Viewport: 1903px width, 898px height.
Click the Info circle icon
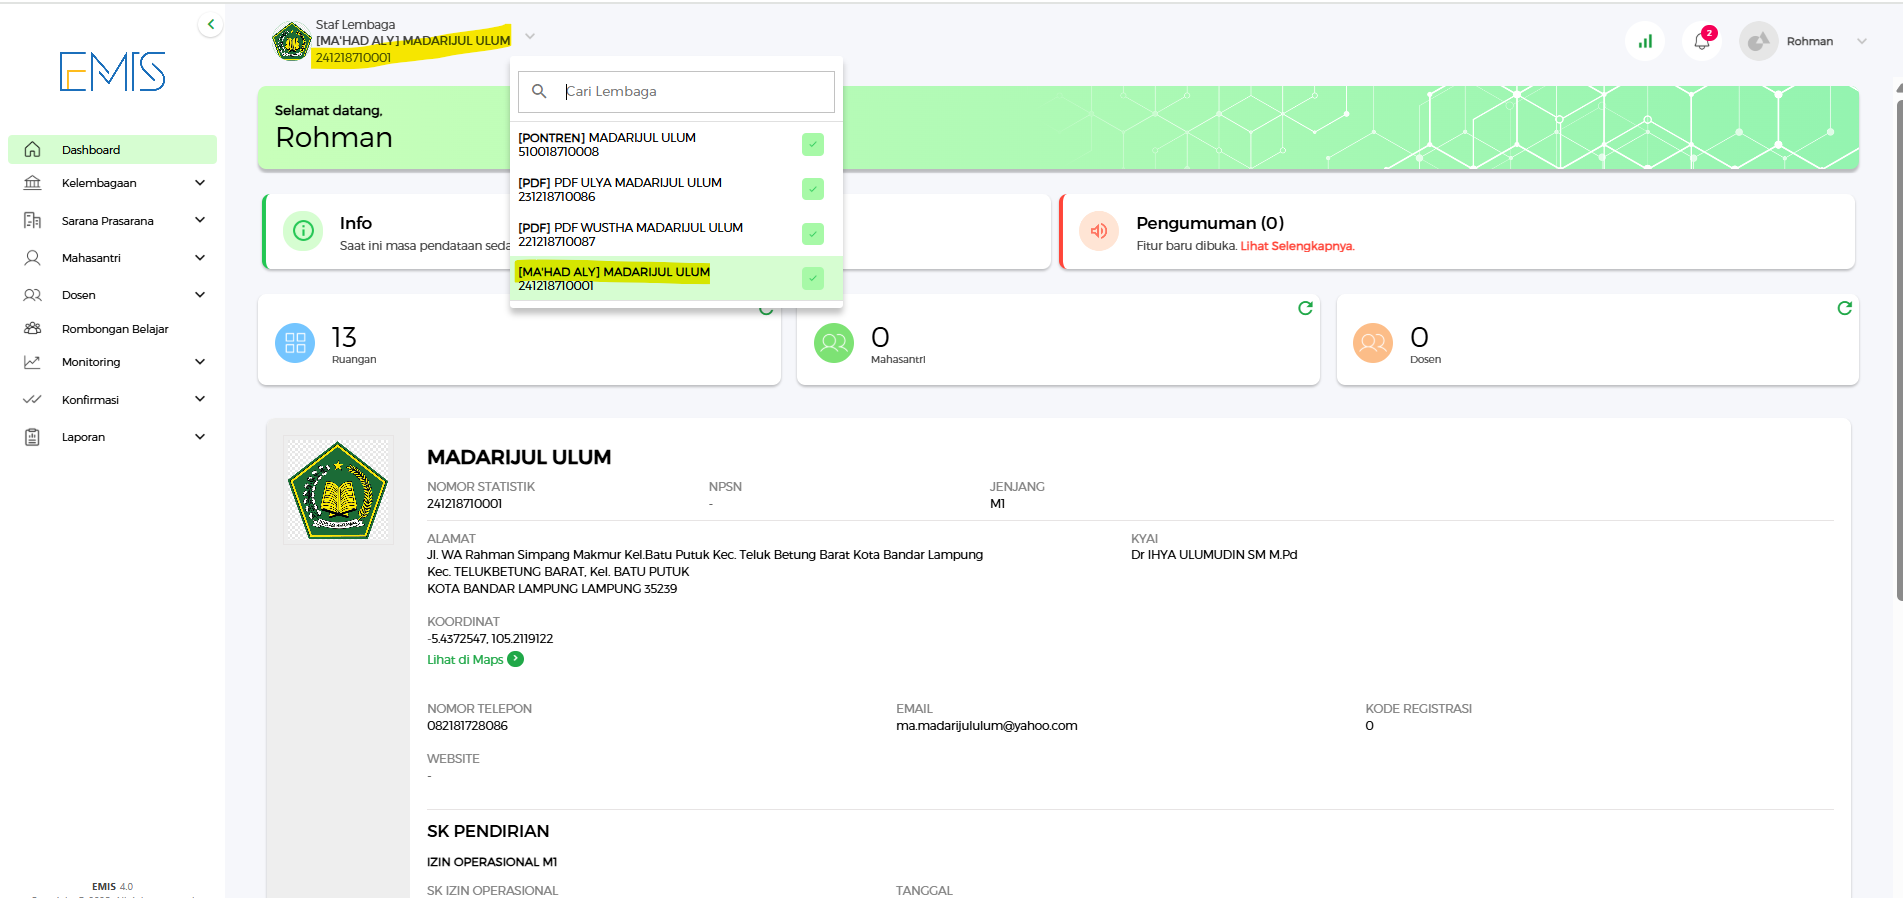(x=303, y=231)
